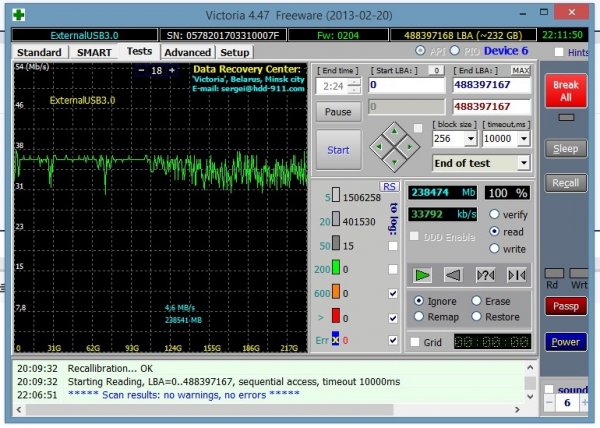Expand the End of test dropdown
Viewport: 600px width, 428px height.
[x=523, y=163]
